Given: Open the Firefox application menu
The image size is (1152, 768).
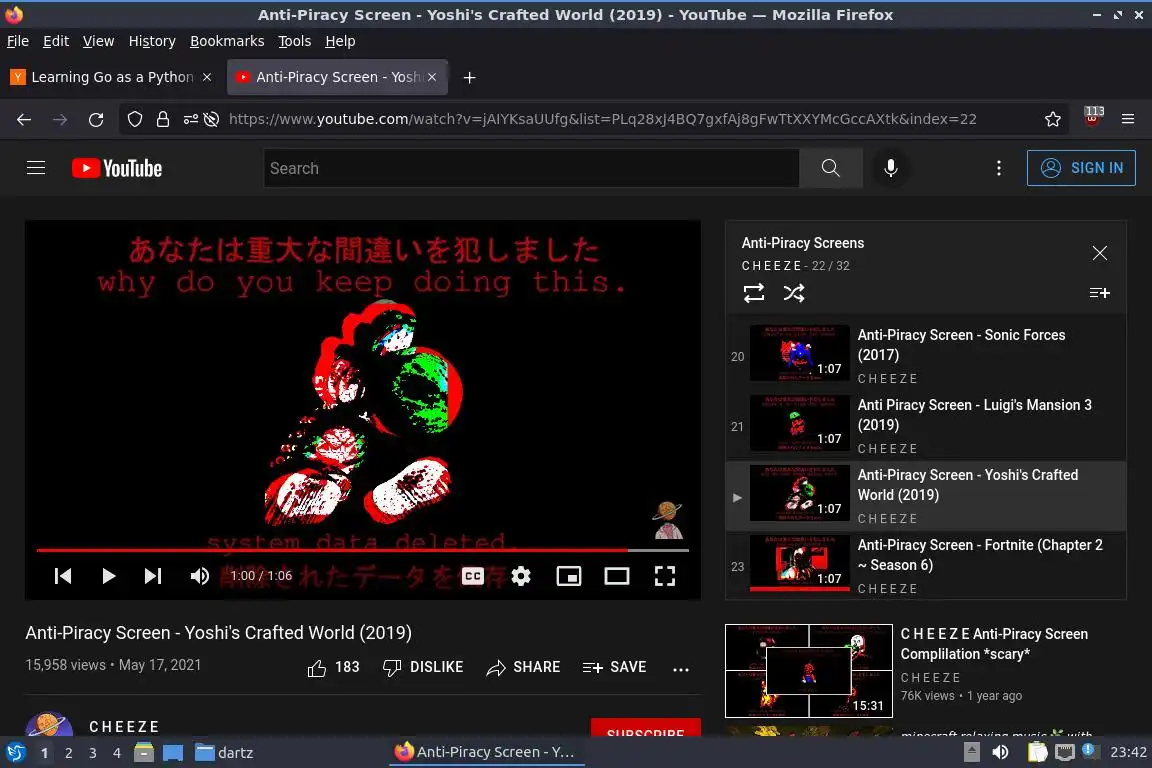Looking at the screenshot, I should pyautogui.click(x=1128, y=119).
